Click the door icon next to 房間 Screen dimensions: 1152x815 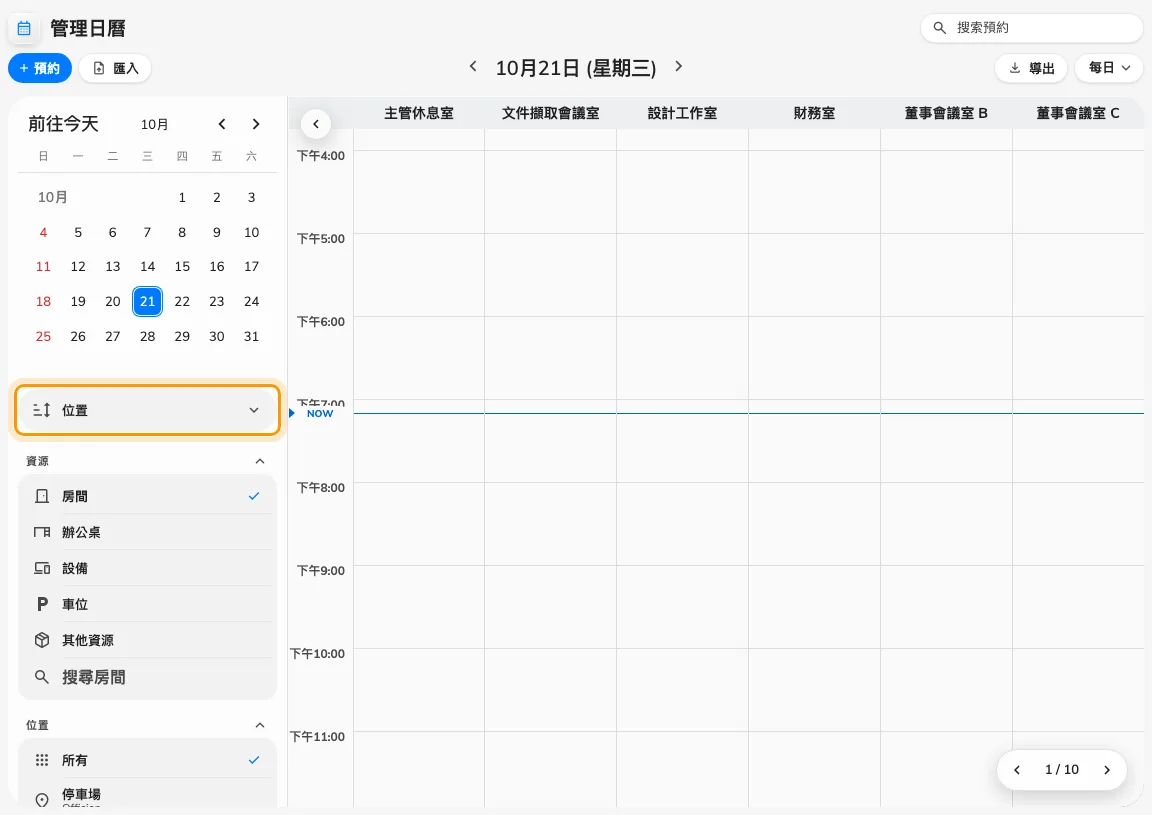pyautogui.click(x=42, y=496)
